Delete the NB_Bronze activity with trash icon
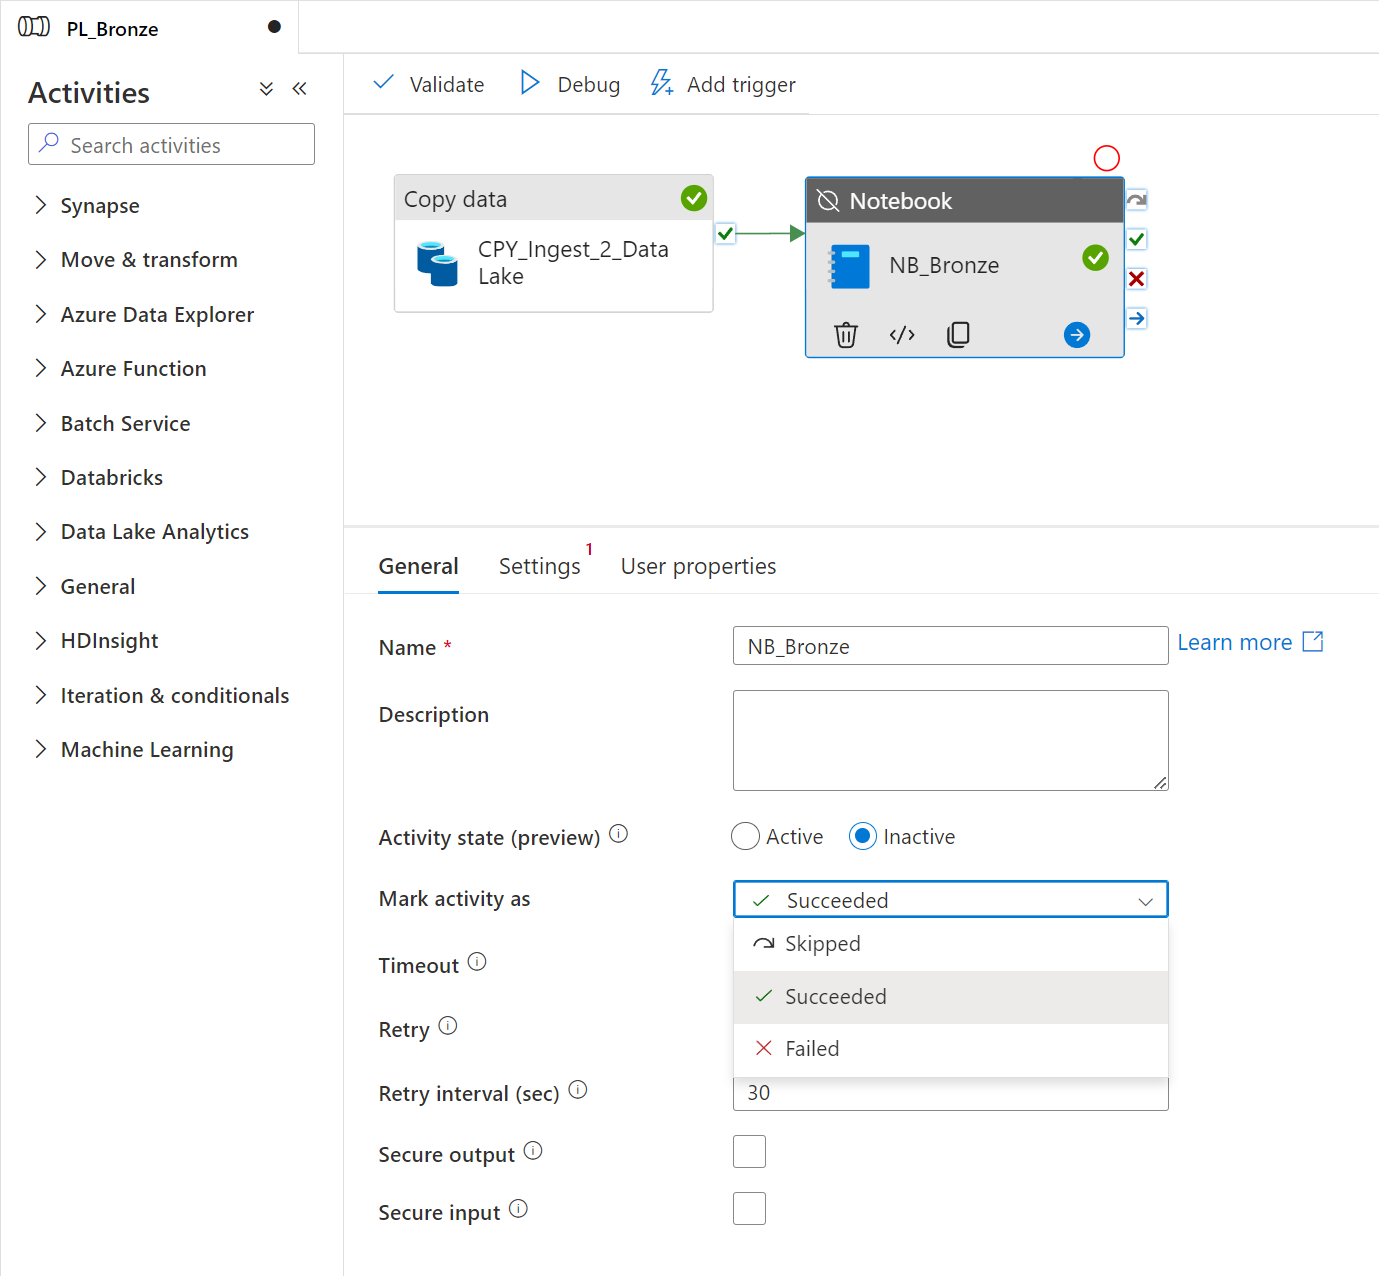The image size is (1379, 1276). (846, 335)
